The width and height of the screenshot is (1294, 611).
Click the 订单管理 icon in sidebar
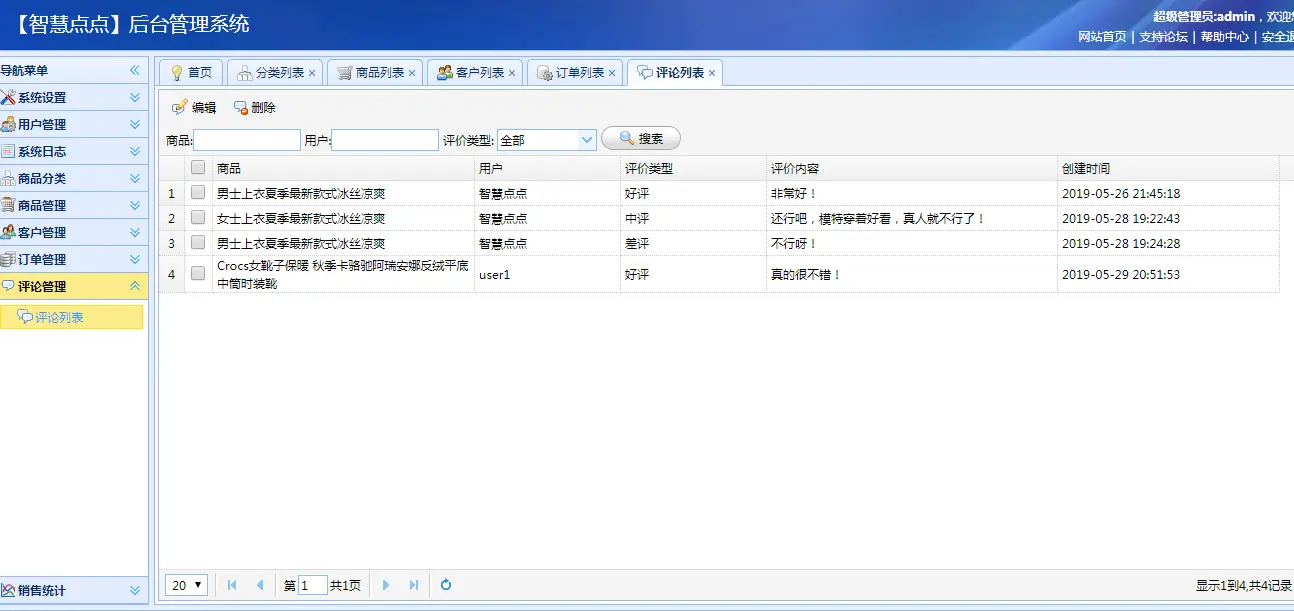click(8, 259)
